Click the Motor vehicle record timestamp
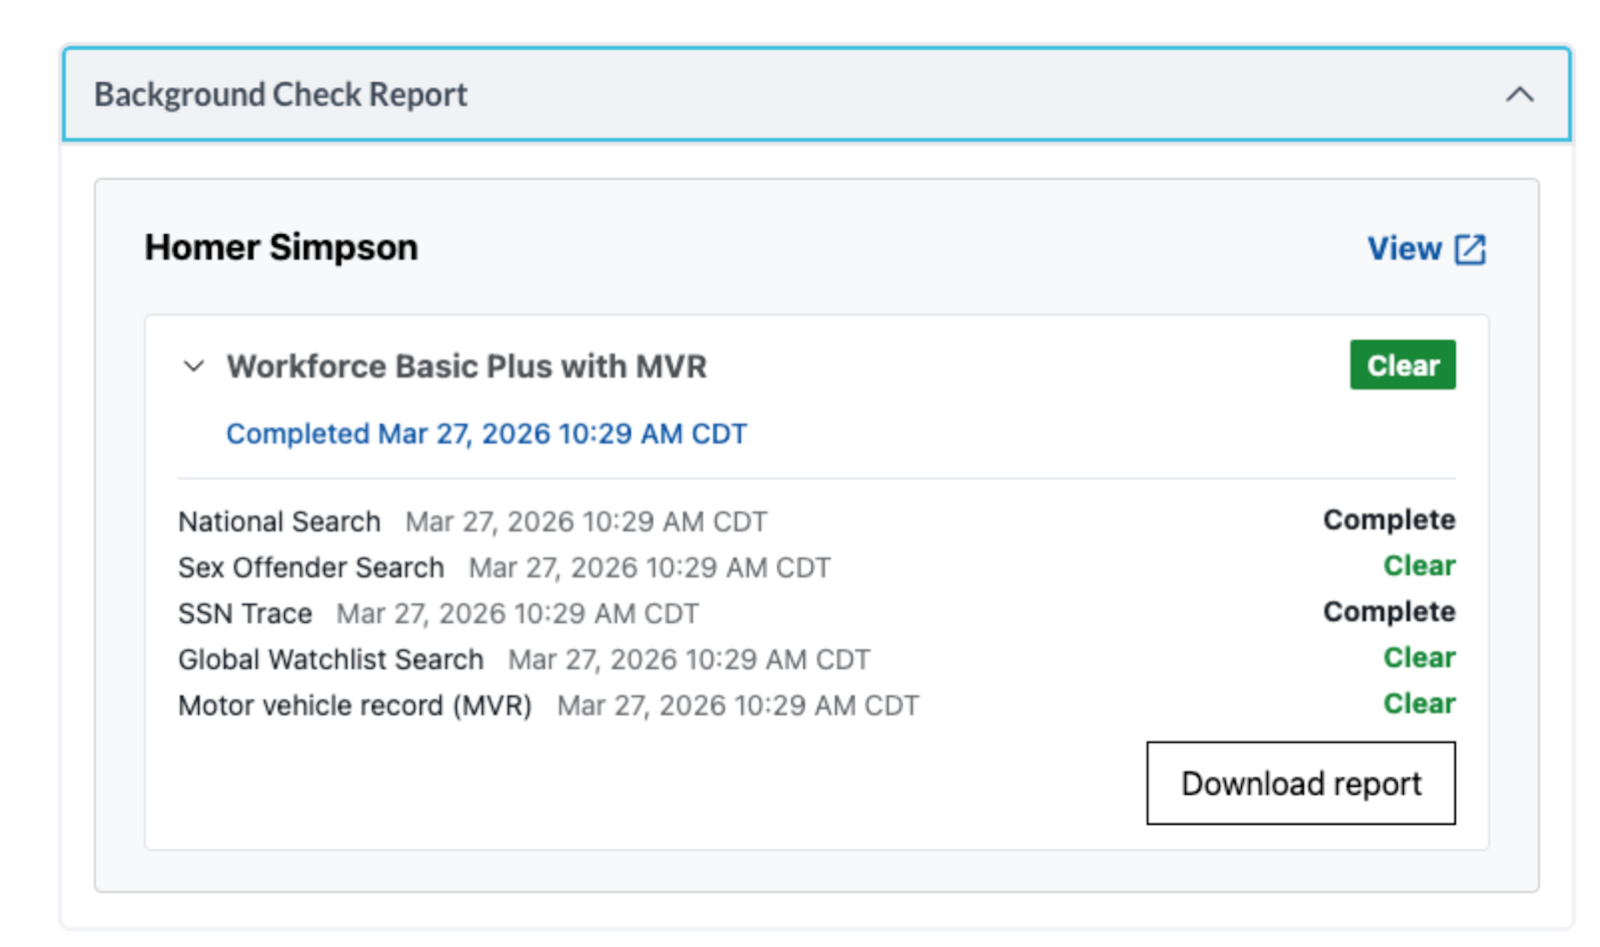The width and height of the screenshot is (1600, 947). [738, 705]
